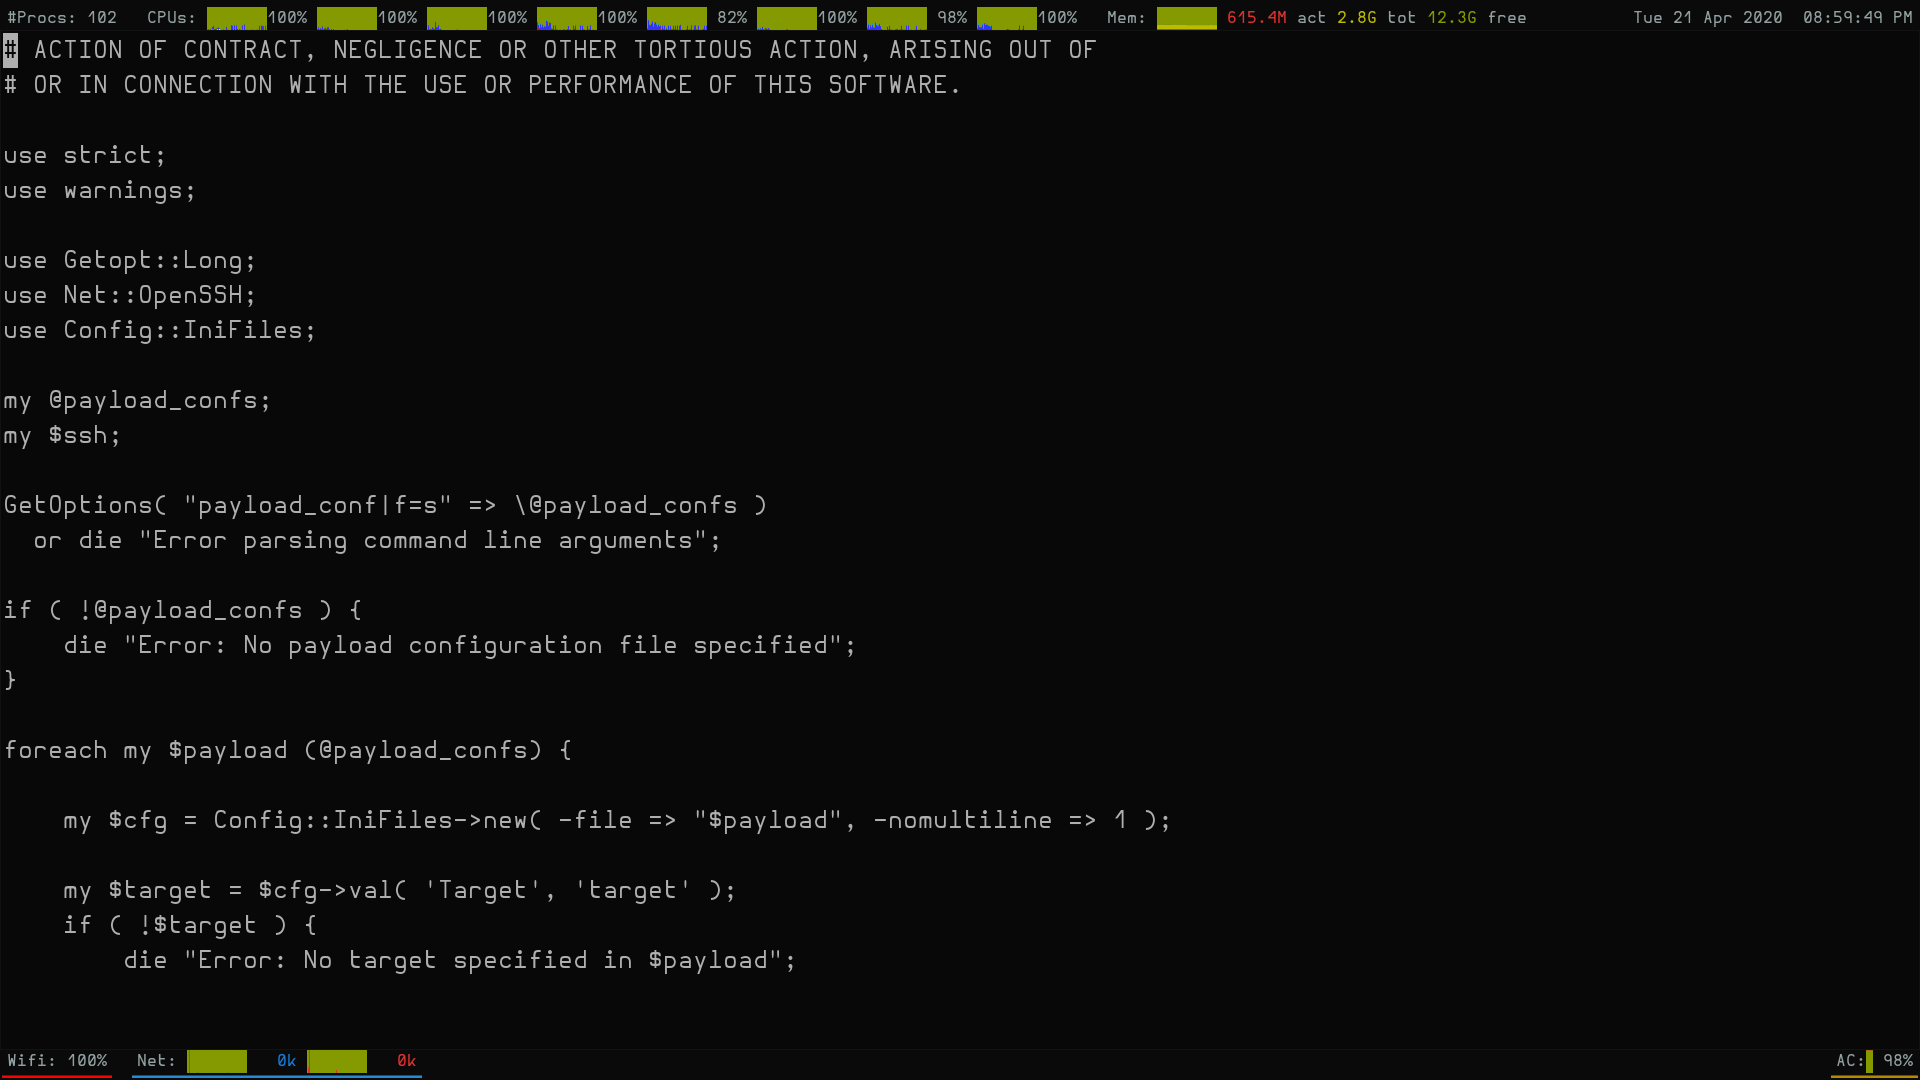Click the 08:59:49 PM clock
Image resolution: width=1920 pixels, height=1080 pixels.
[1857, 18]
